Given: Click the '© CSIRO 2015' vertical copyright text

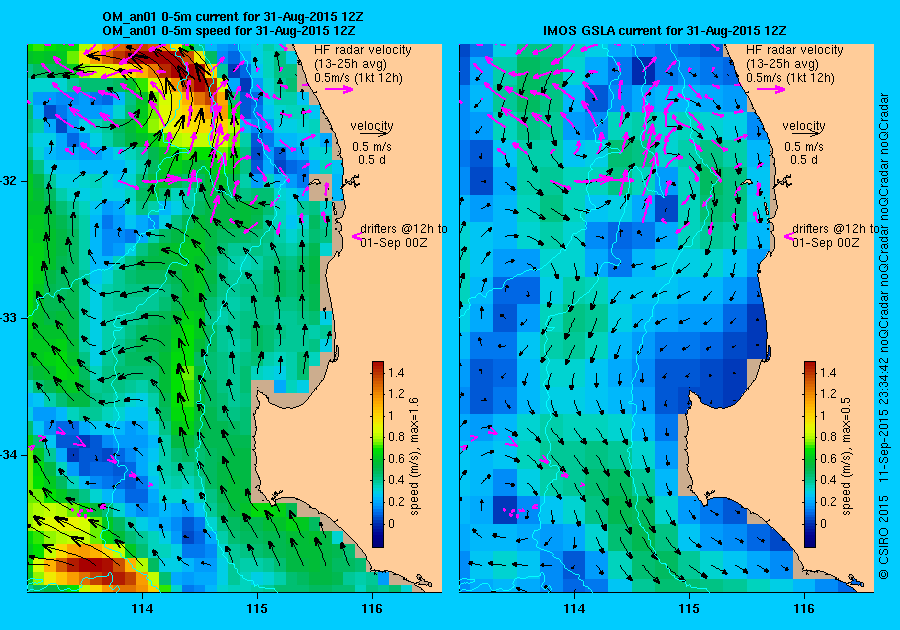Looking at the screenshot, I should click(884, 536).
